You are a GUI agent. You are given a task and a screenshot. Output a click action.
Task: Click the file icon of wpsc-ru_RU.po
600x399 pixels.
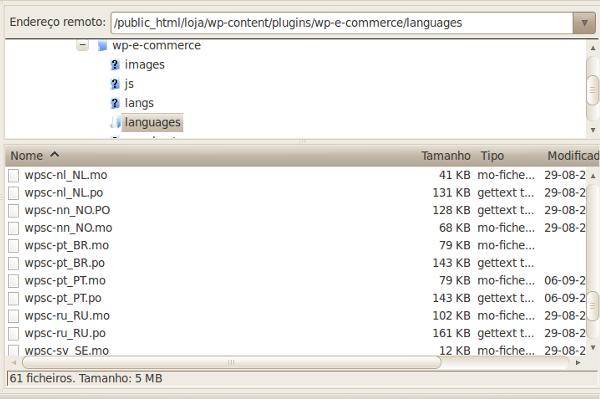tap(13, 334)
